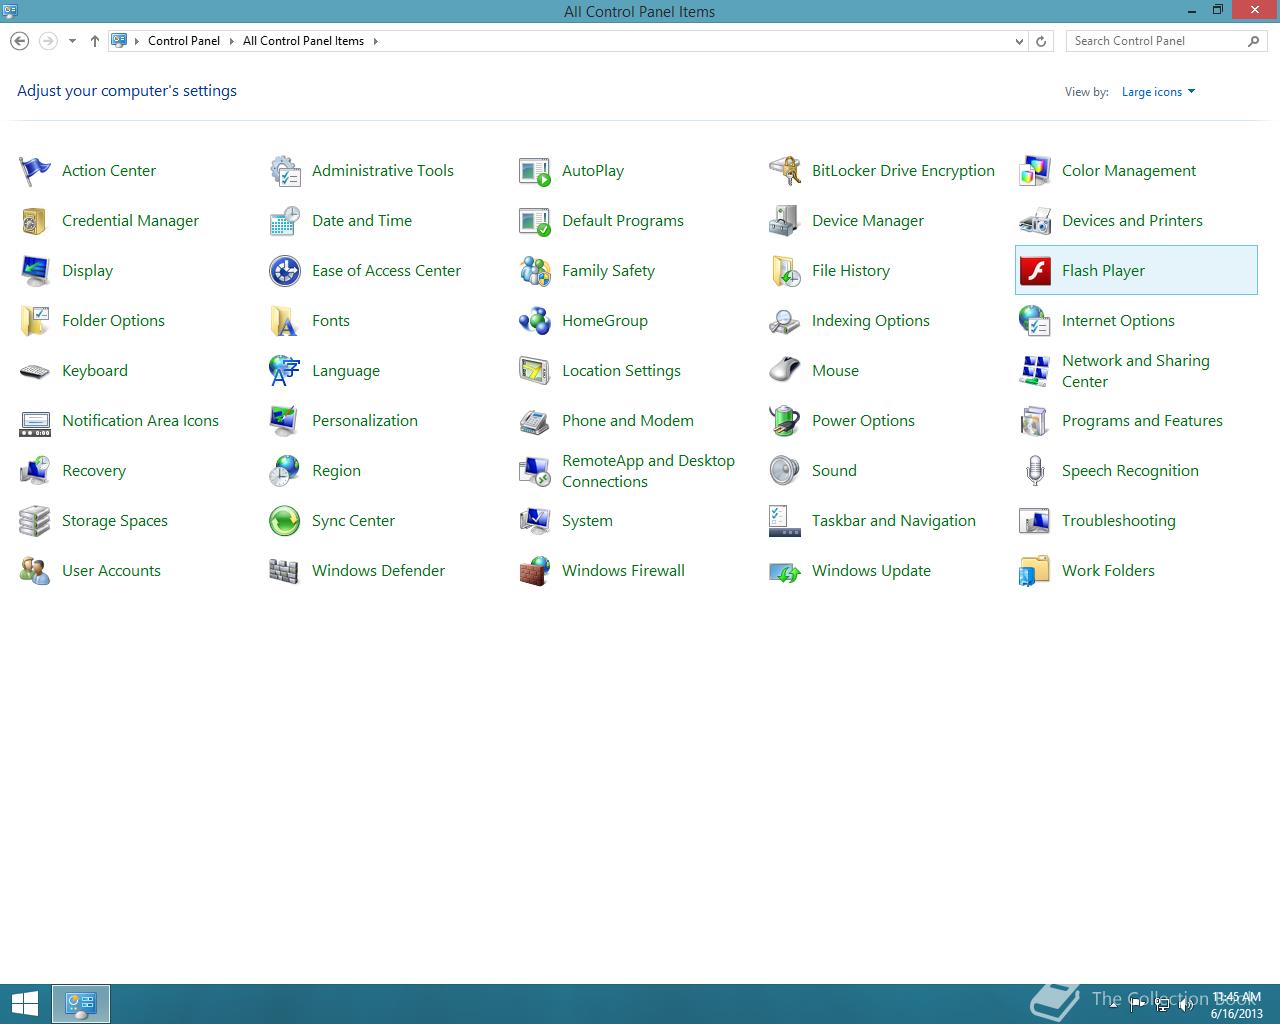Open the recent locations dropdown arrow
This screenshot has width=1280, height=1024.
coord(72,41)
